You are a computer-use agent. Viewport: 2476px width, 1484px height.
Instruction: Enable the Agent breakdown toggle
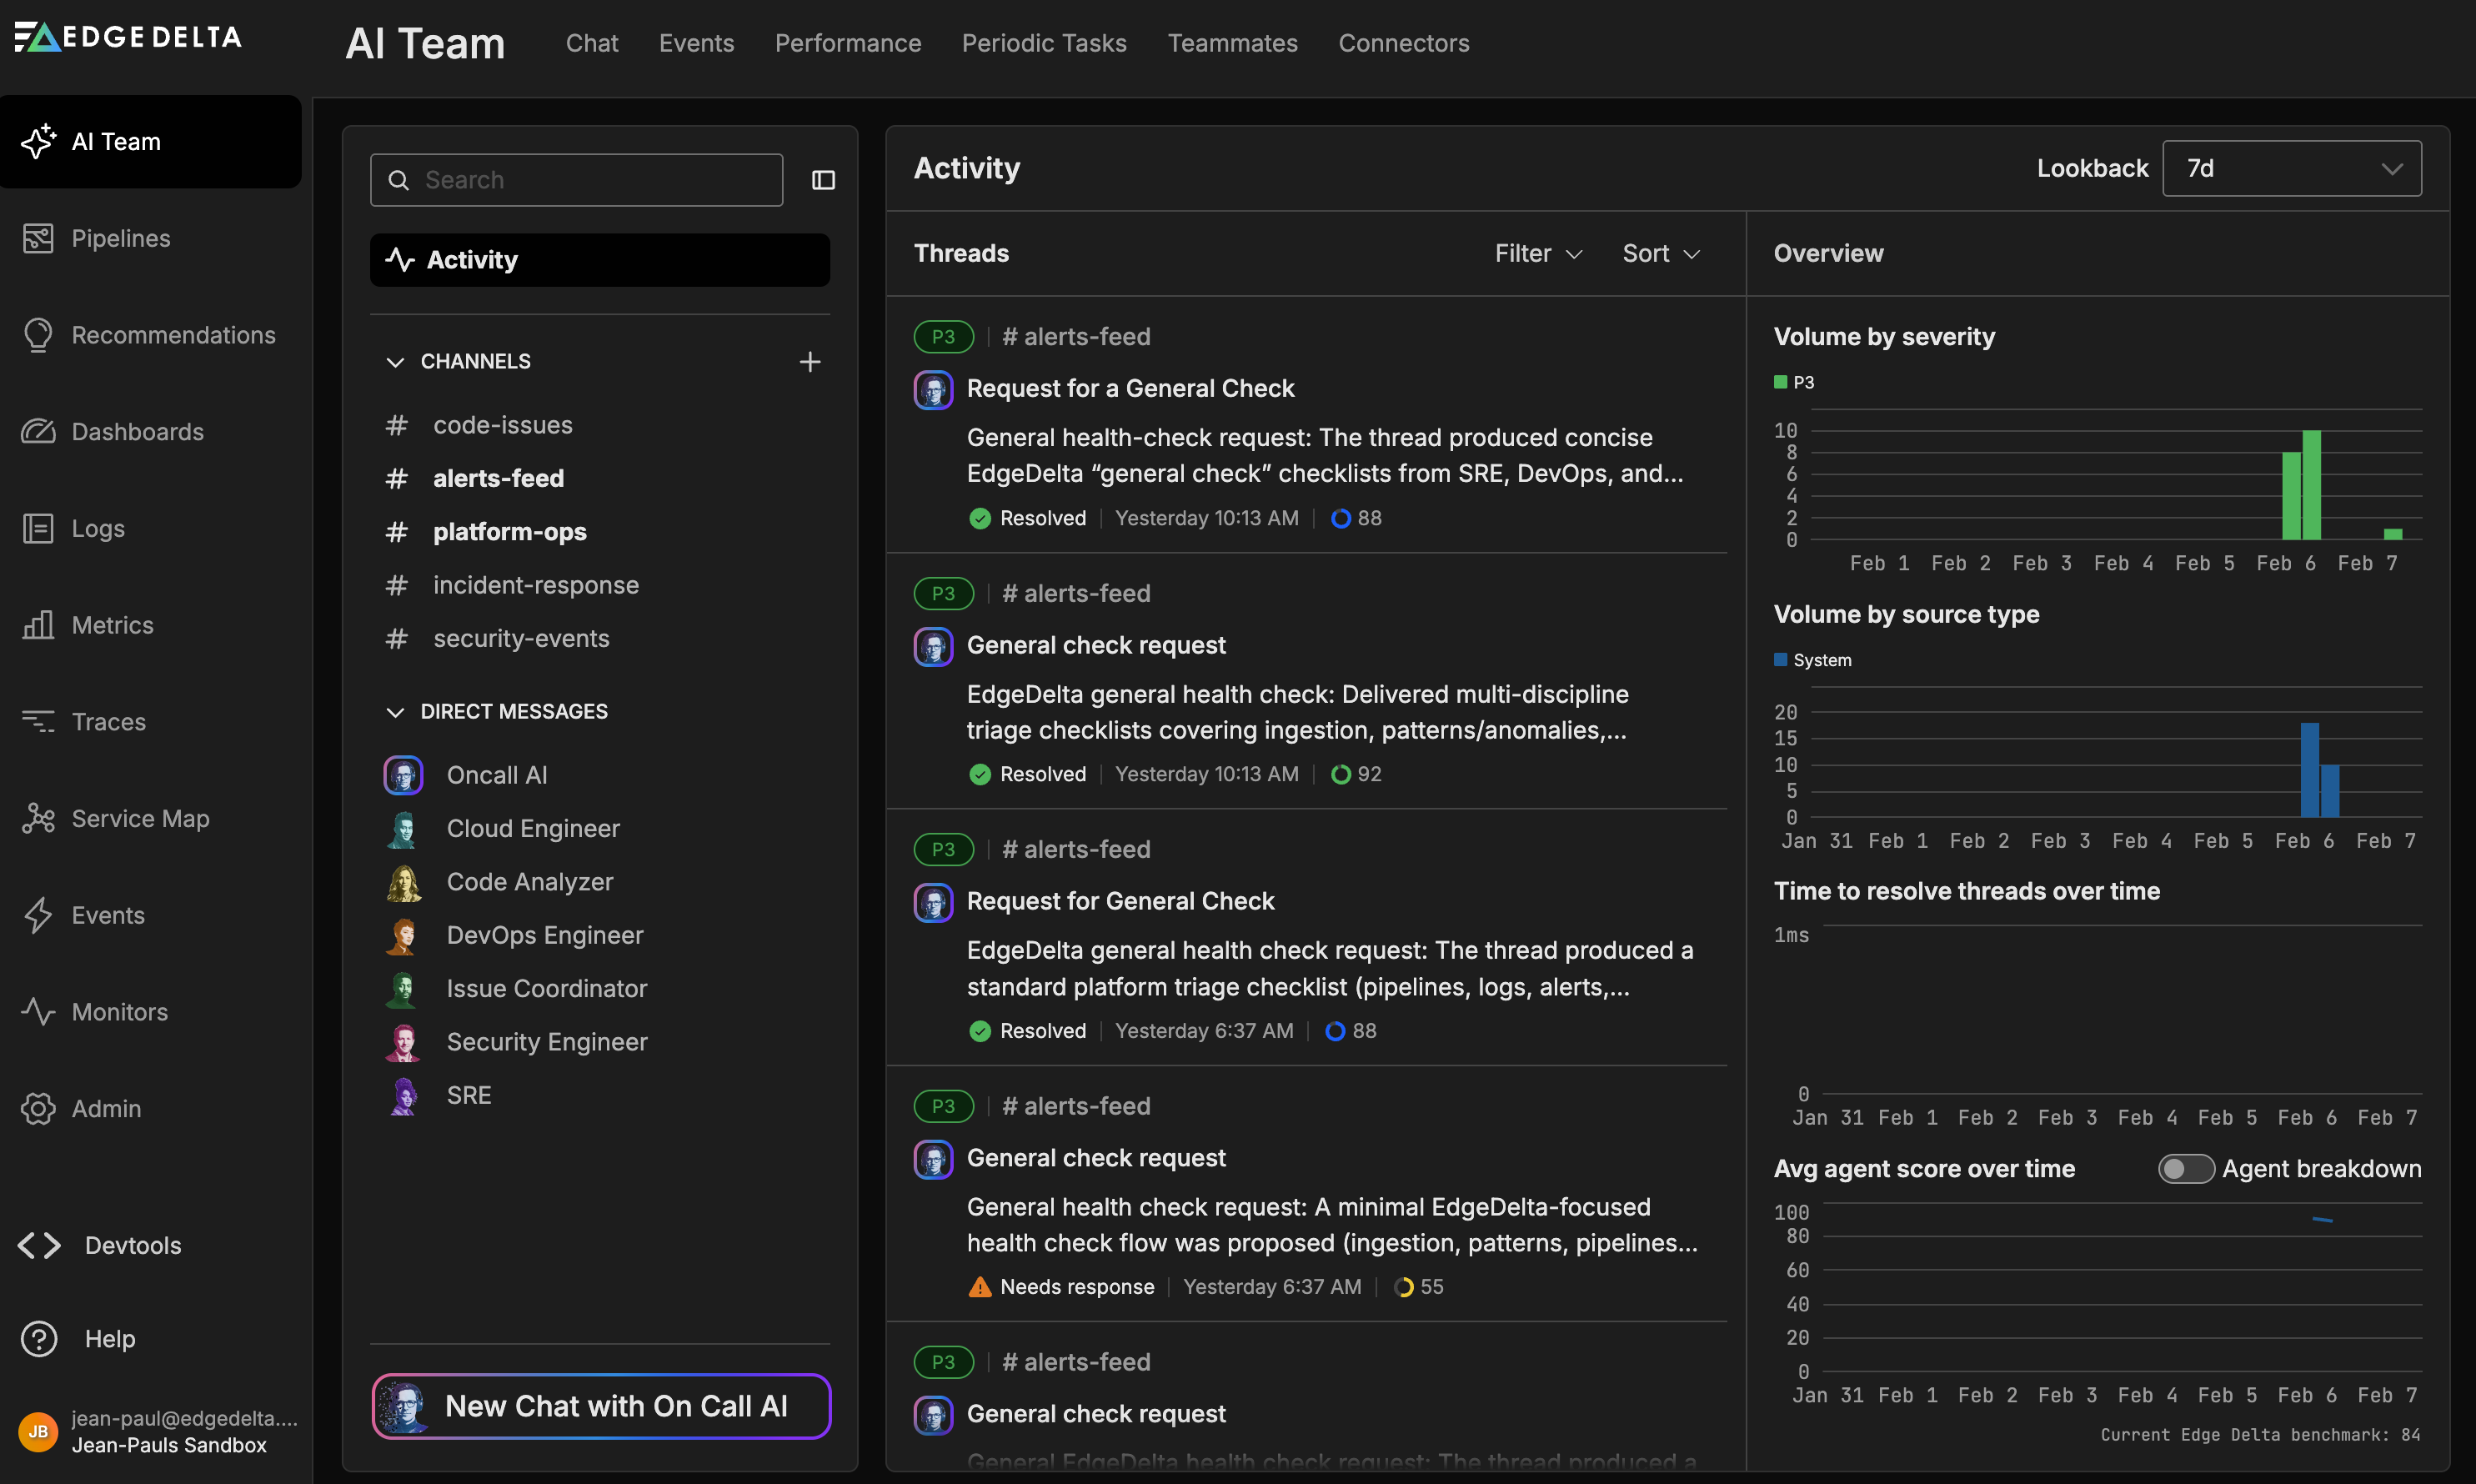pos(2186,1168)
